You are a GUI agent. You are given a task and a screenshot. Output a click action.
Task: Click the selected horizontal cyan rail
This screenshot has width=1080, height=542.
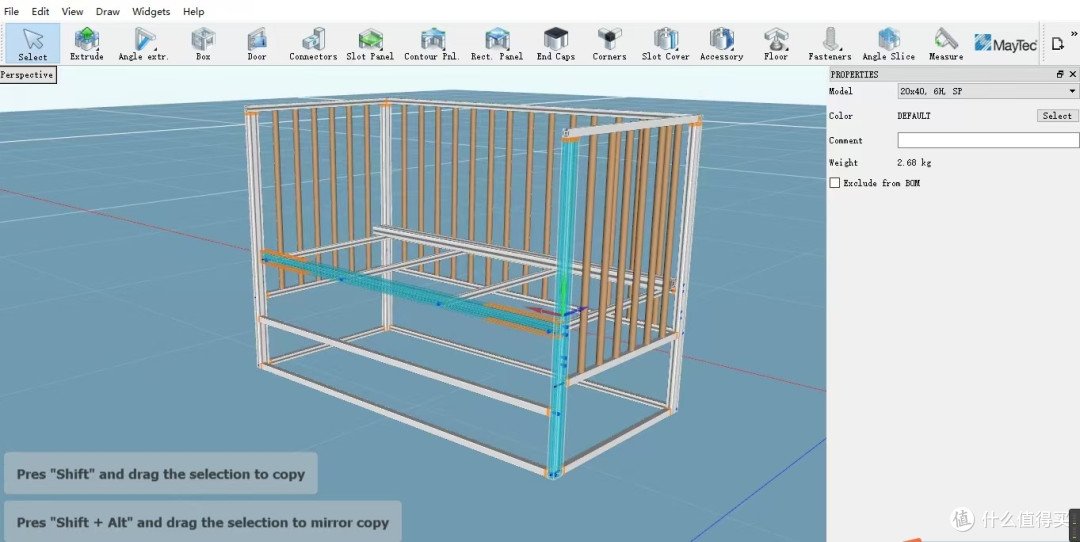click(406, 293)
